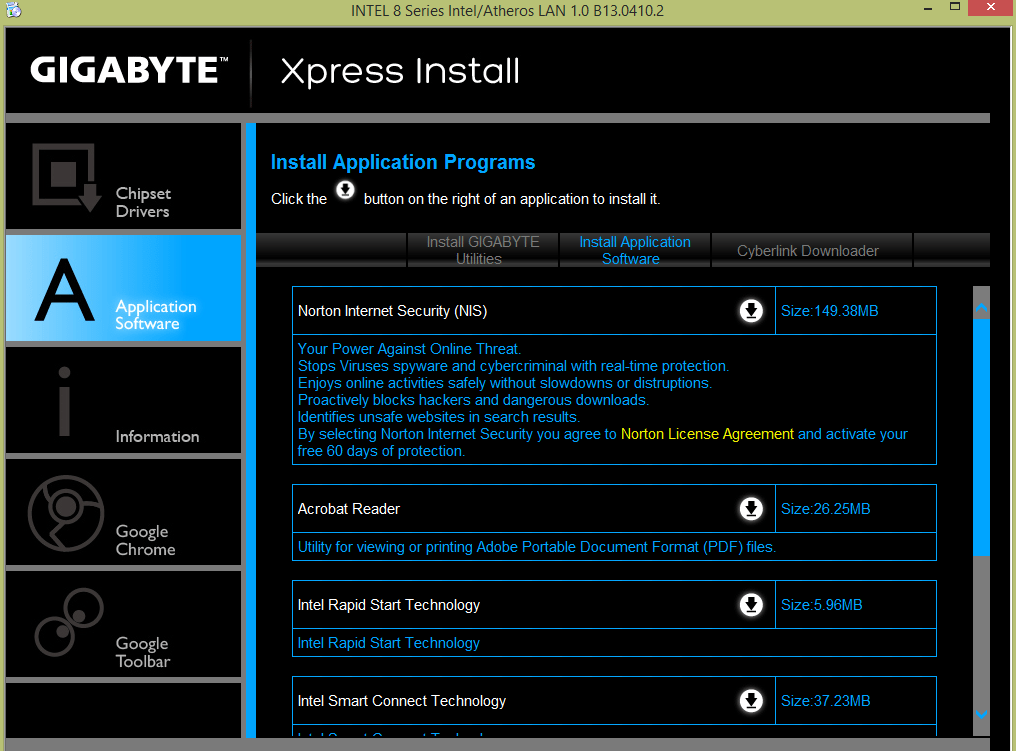Switch to Install GIGABYTE Utilities tab
The width and height of the screenshot is (1016, 751).
(x=483, y=250)
